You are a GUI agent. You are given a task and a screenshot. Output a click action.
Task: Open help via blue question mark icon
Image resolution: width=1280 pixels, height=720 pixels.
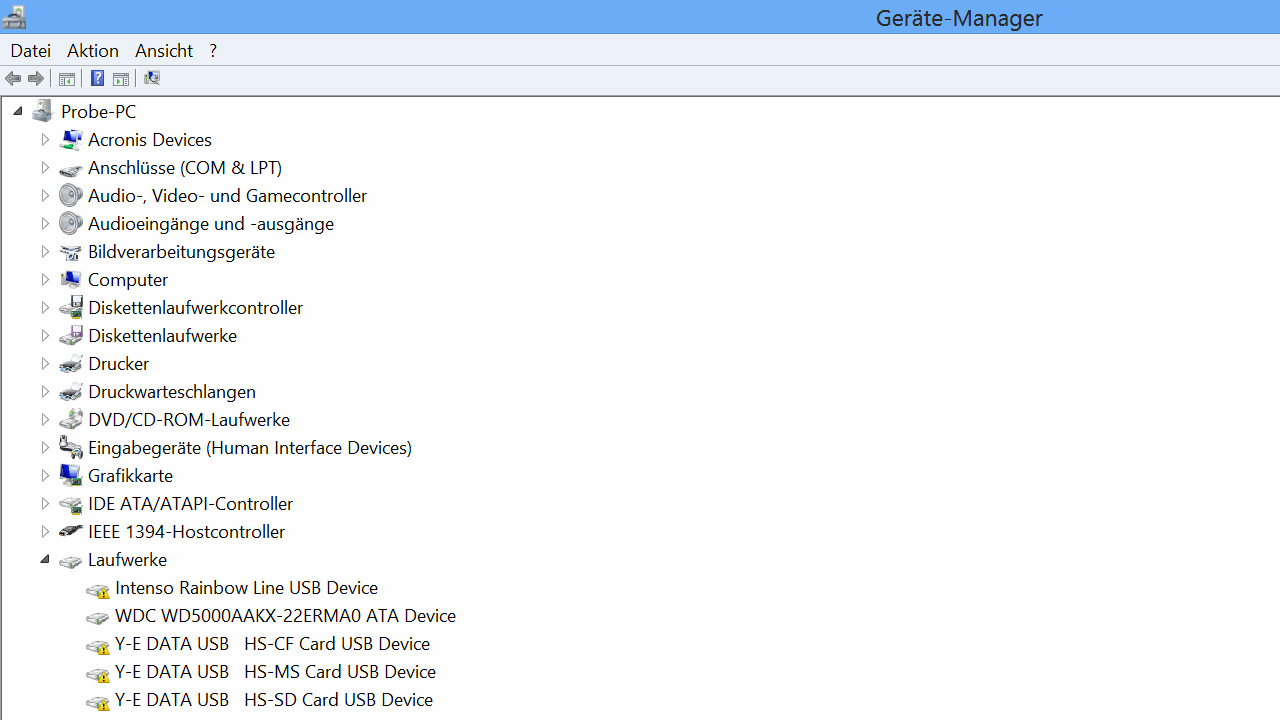click(x=97, y=79)
